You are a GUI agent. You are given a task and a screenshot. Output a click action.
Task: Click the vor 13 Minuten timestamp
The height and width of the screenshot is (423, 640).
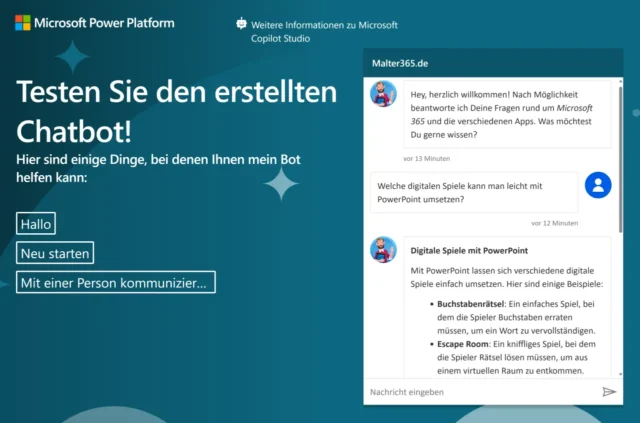pos(427,159)
